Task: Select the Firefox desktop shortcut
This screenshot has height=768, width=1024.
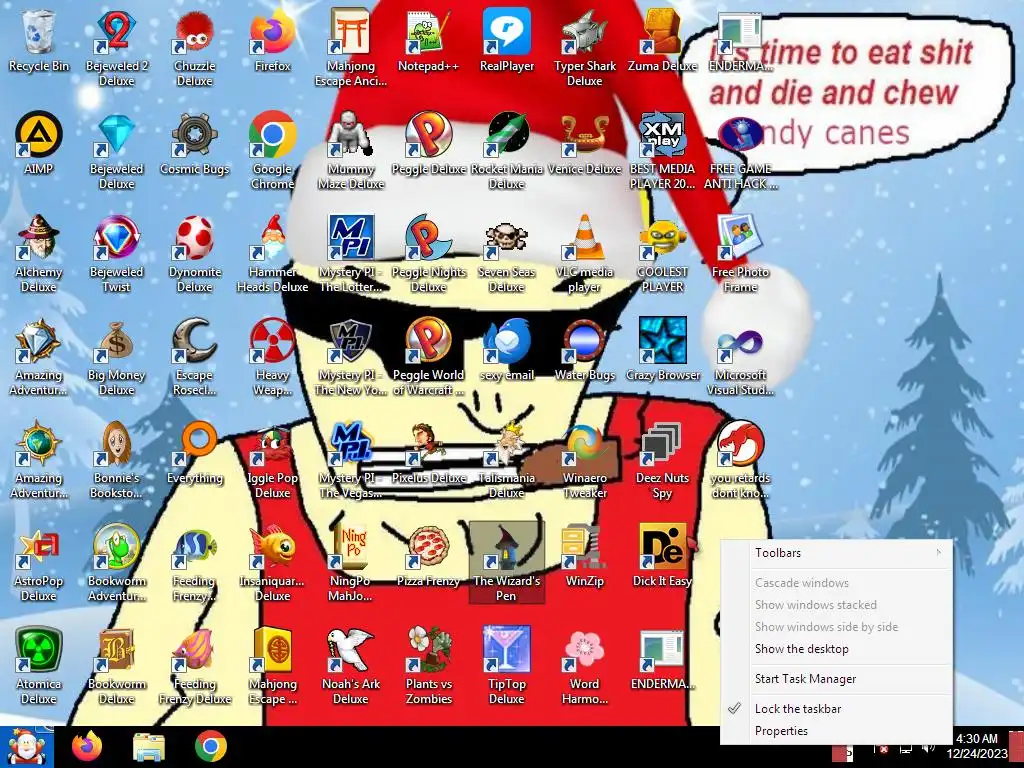Action: pyautogui.click(x=272, y=40)
